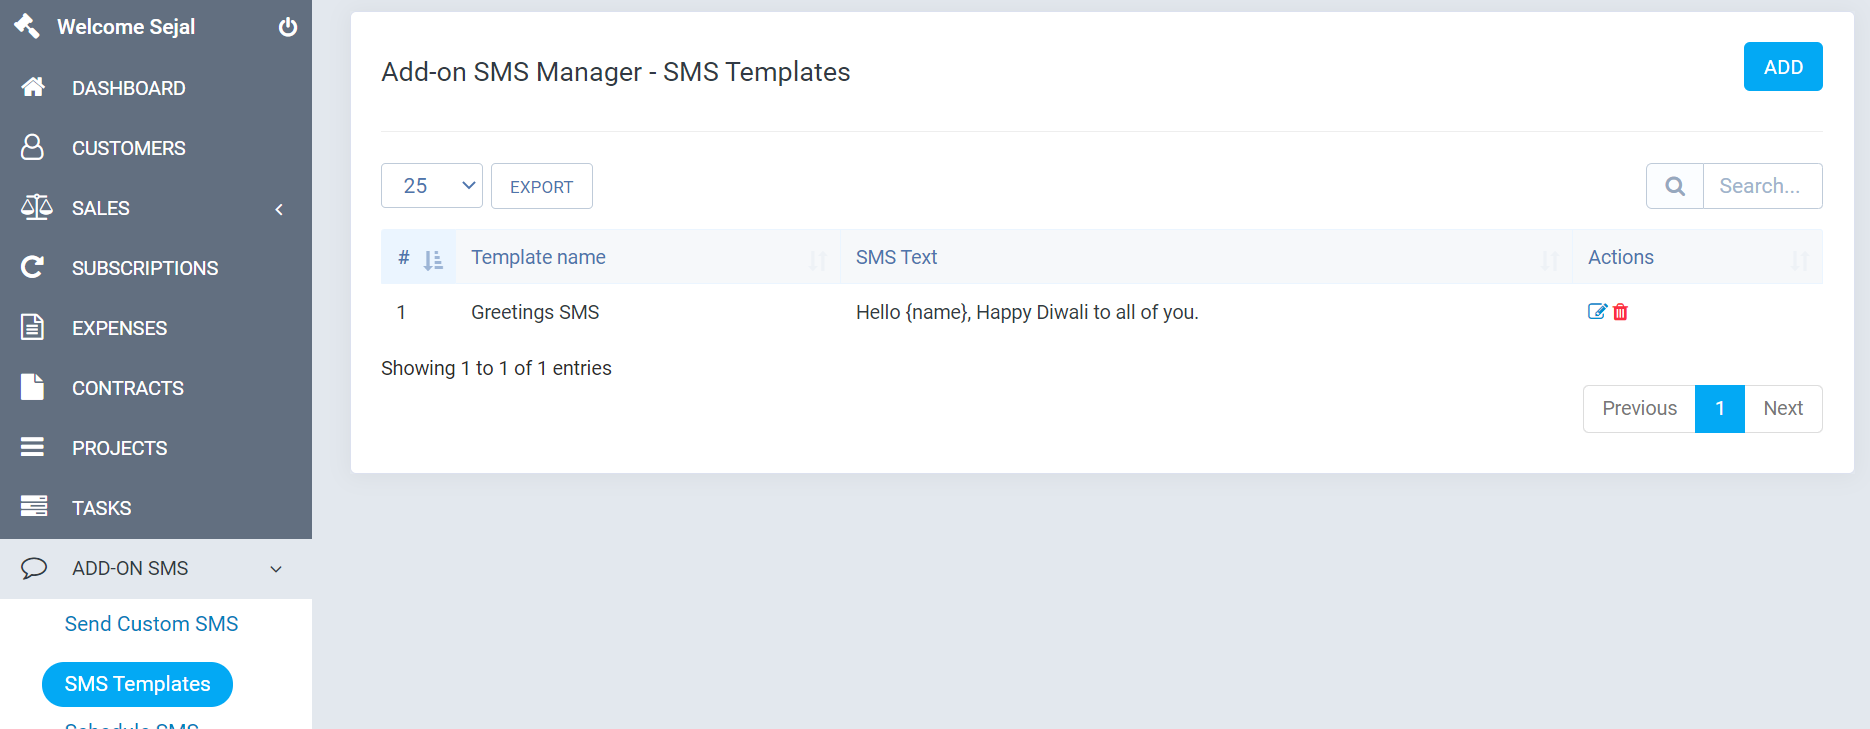The height and width of the screenshot is (729, 1870).
Task: Collapse the Add-on SMS menu chevron
Action: tap(276, 569)
